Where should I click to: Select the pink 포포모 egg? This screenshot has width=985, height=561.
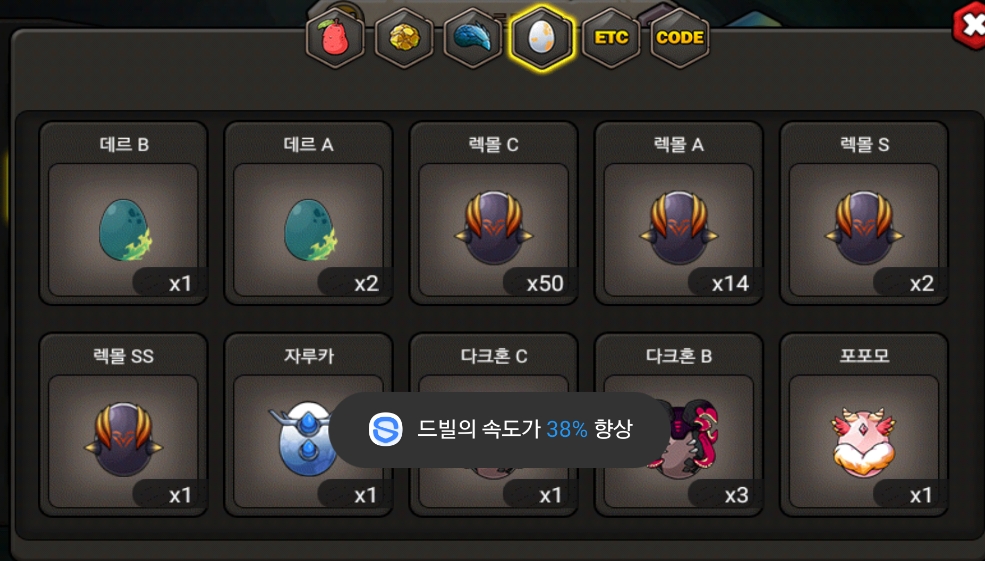[x=864, y=425]
